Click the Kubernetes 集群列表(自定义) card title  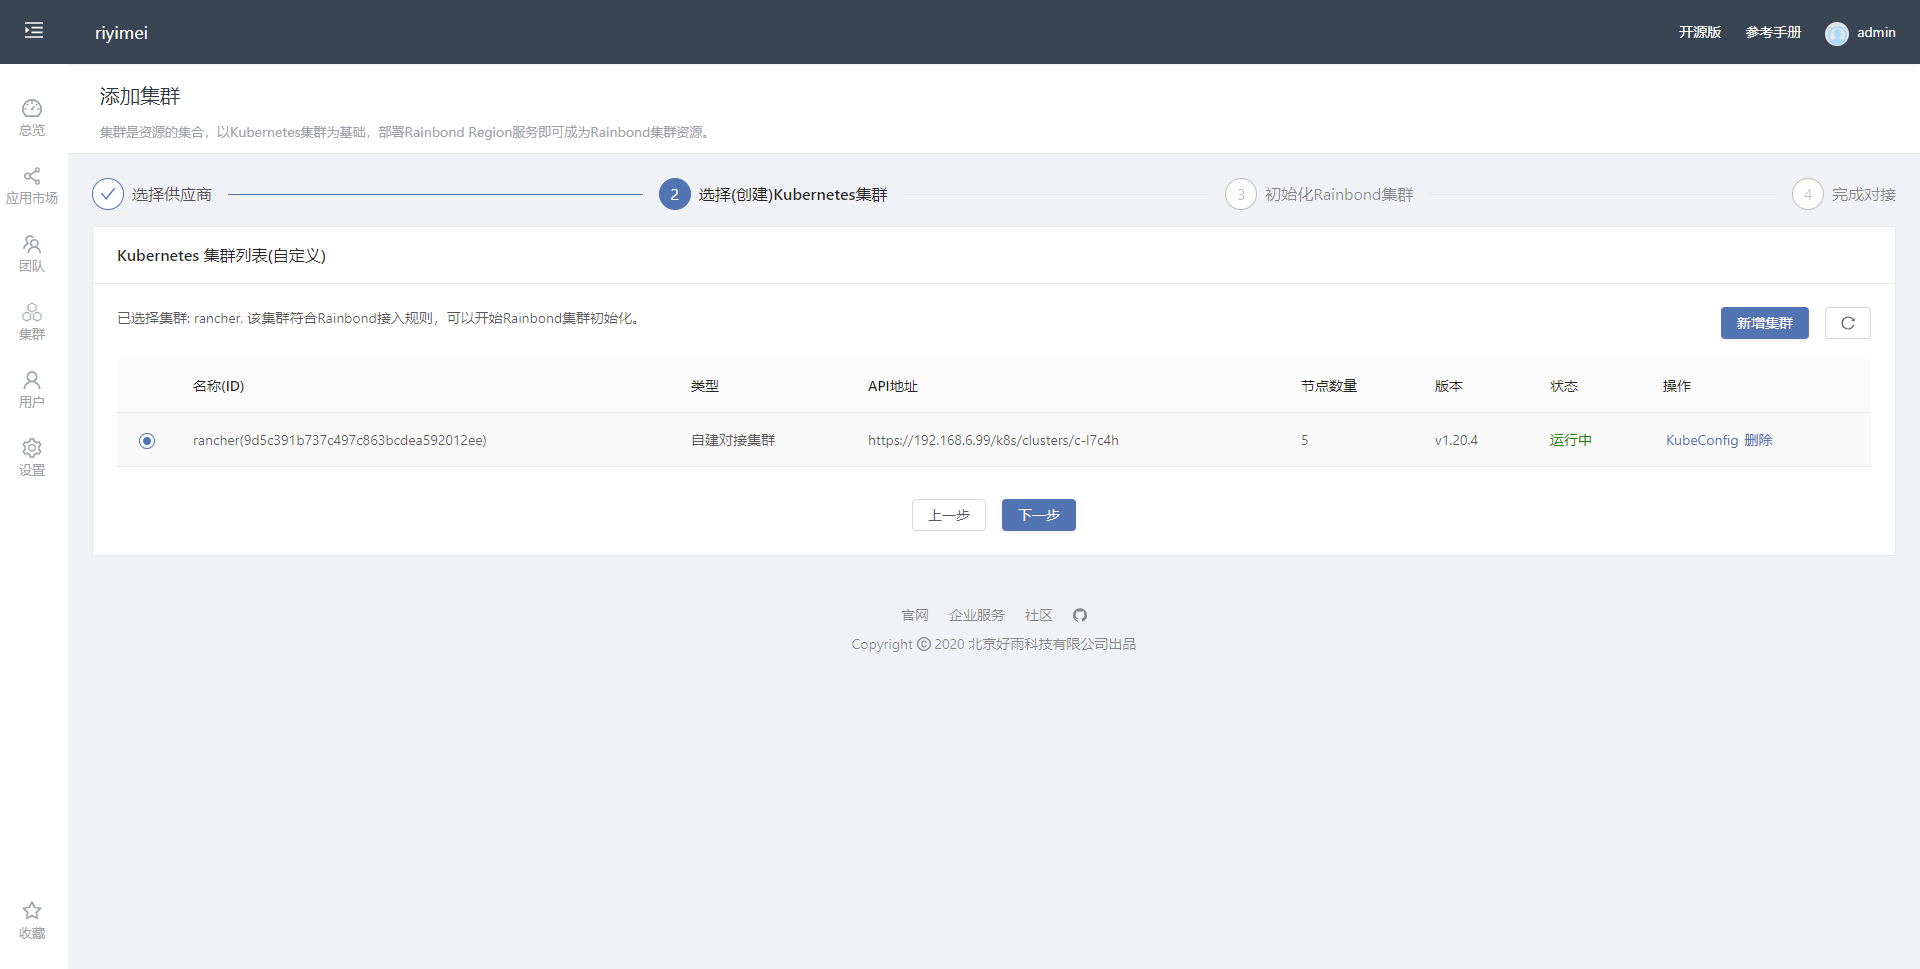click(x=221, y=255)
